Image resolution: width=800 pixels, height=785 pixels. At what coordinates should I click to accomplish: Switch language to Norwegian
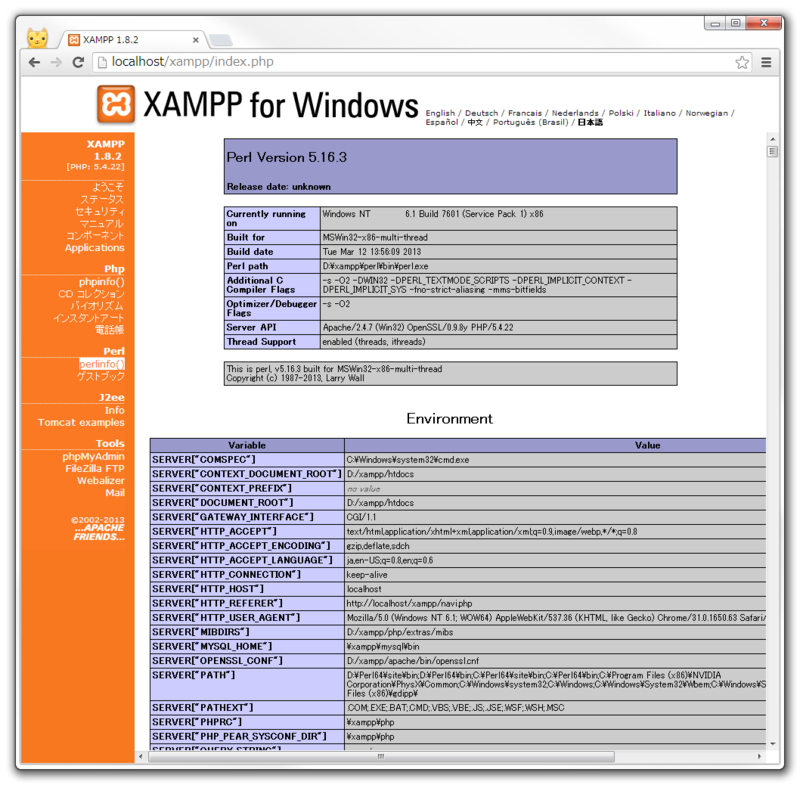(x=706, y=113)
